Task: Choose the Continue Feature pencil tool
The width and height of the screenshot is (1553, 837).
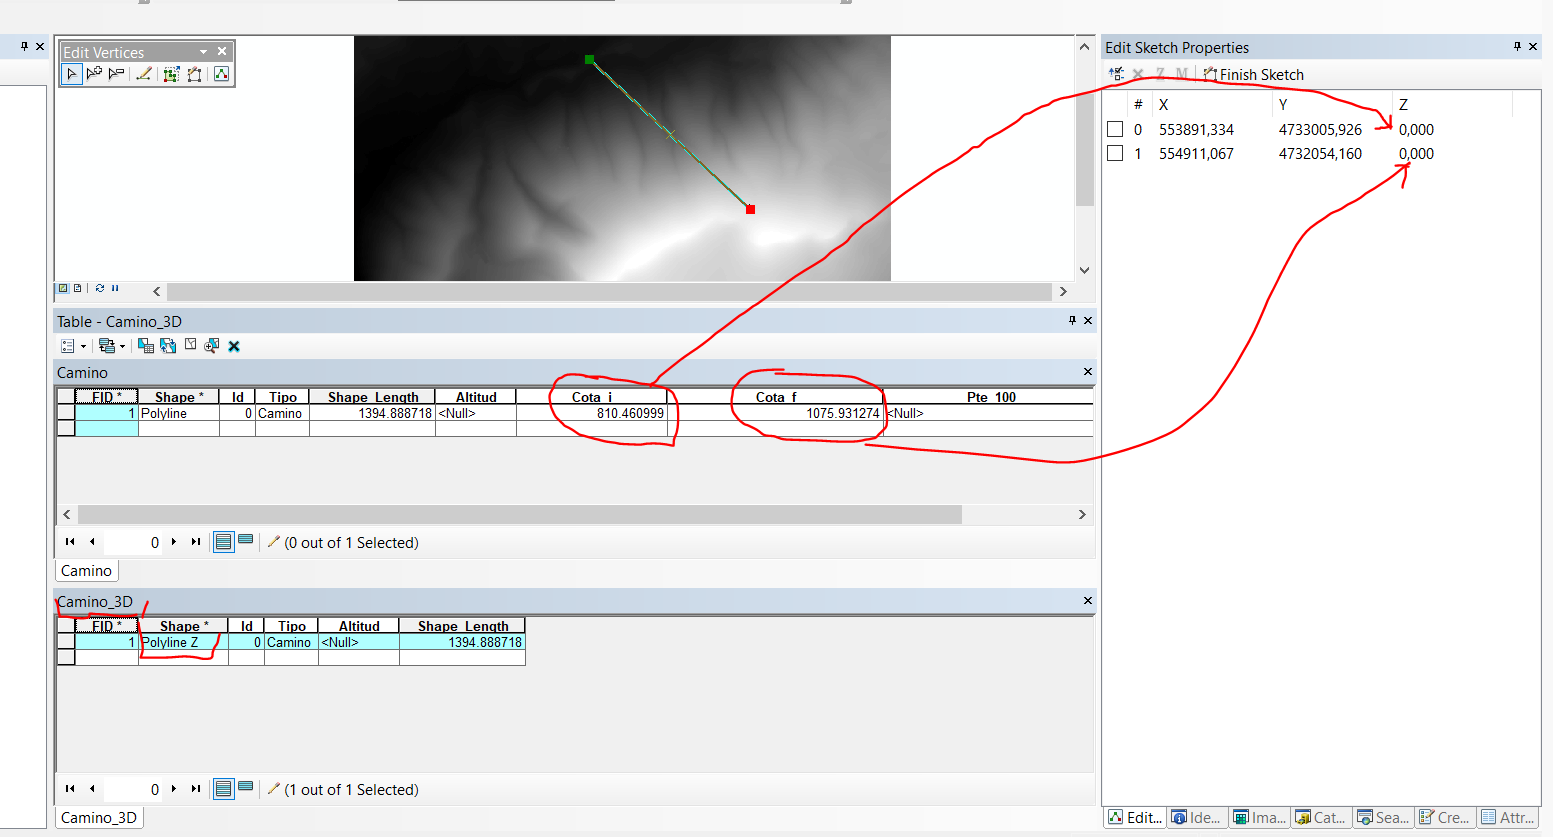Action: point(144,74)
